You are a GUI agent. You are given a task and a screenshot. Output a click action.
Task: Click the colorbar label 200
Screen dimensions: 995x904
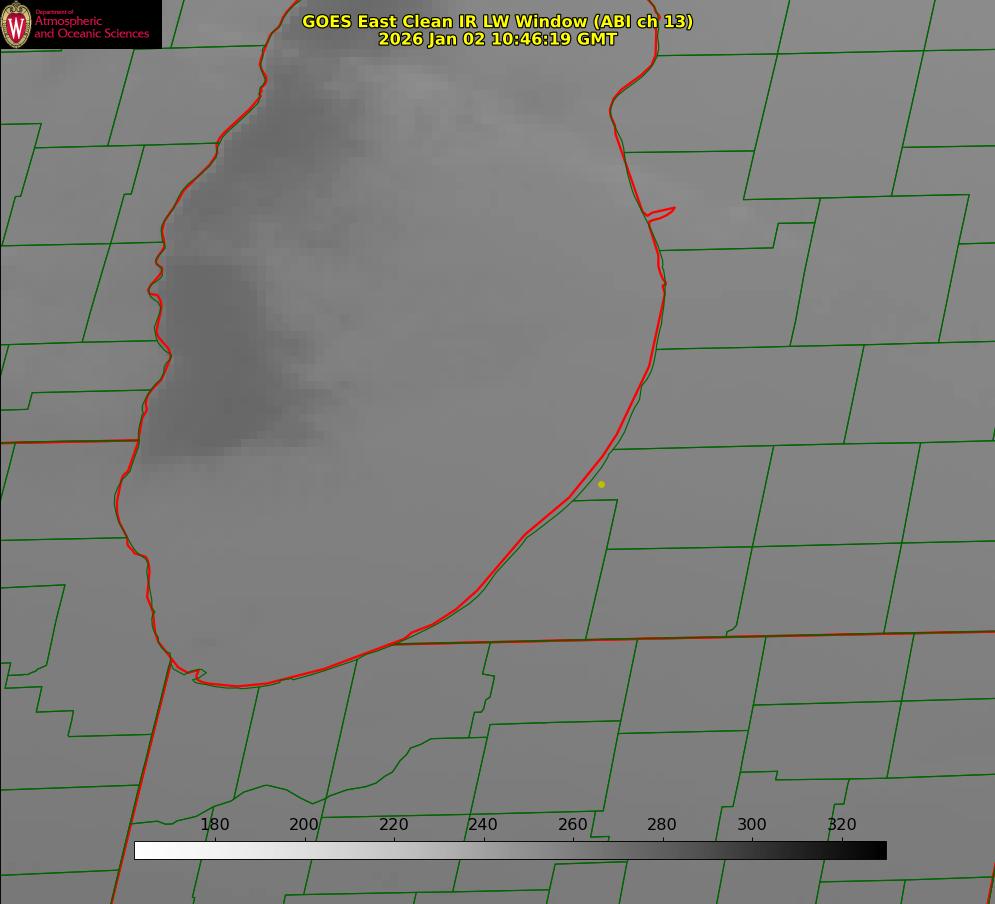304,824
